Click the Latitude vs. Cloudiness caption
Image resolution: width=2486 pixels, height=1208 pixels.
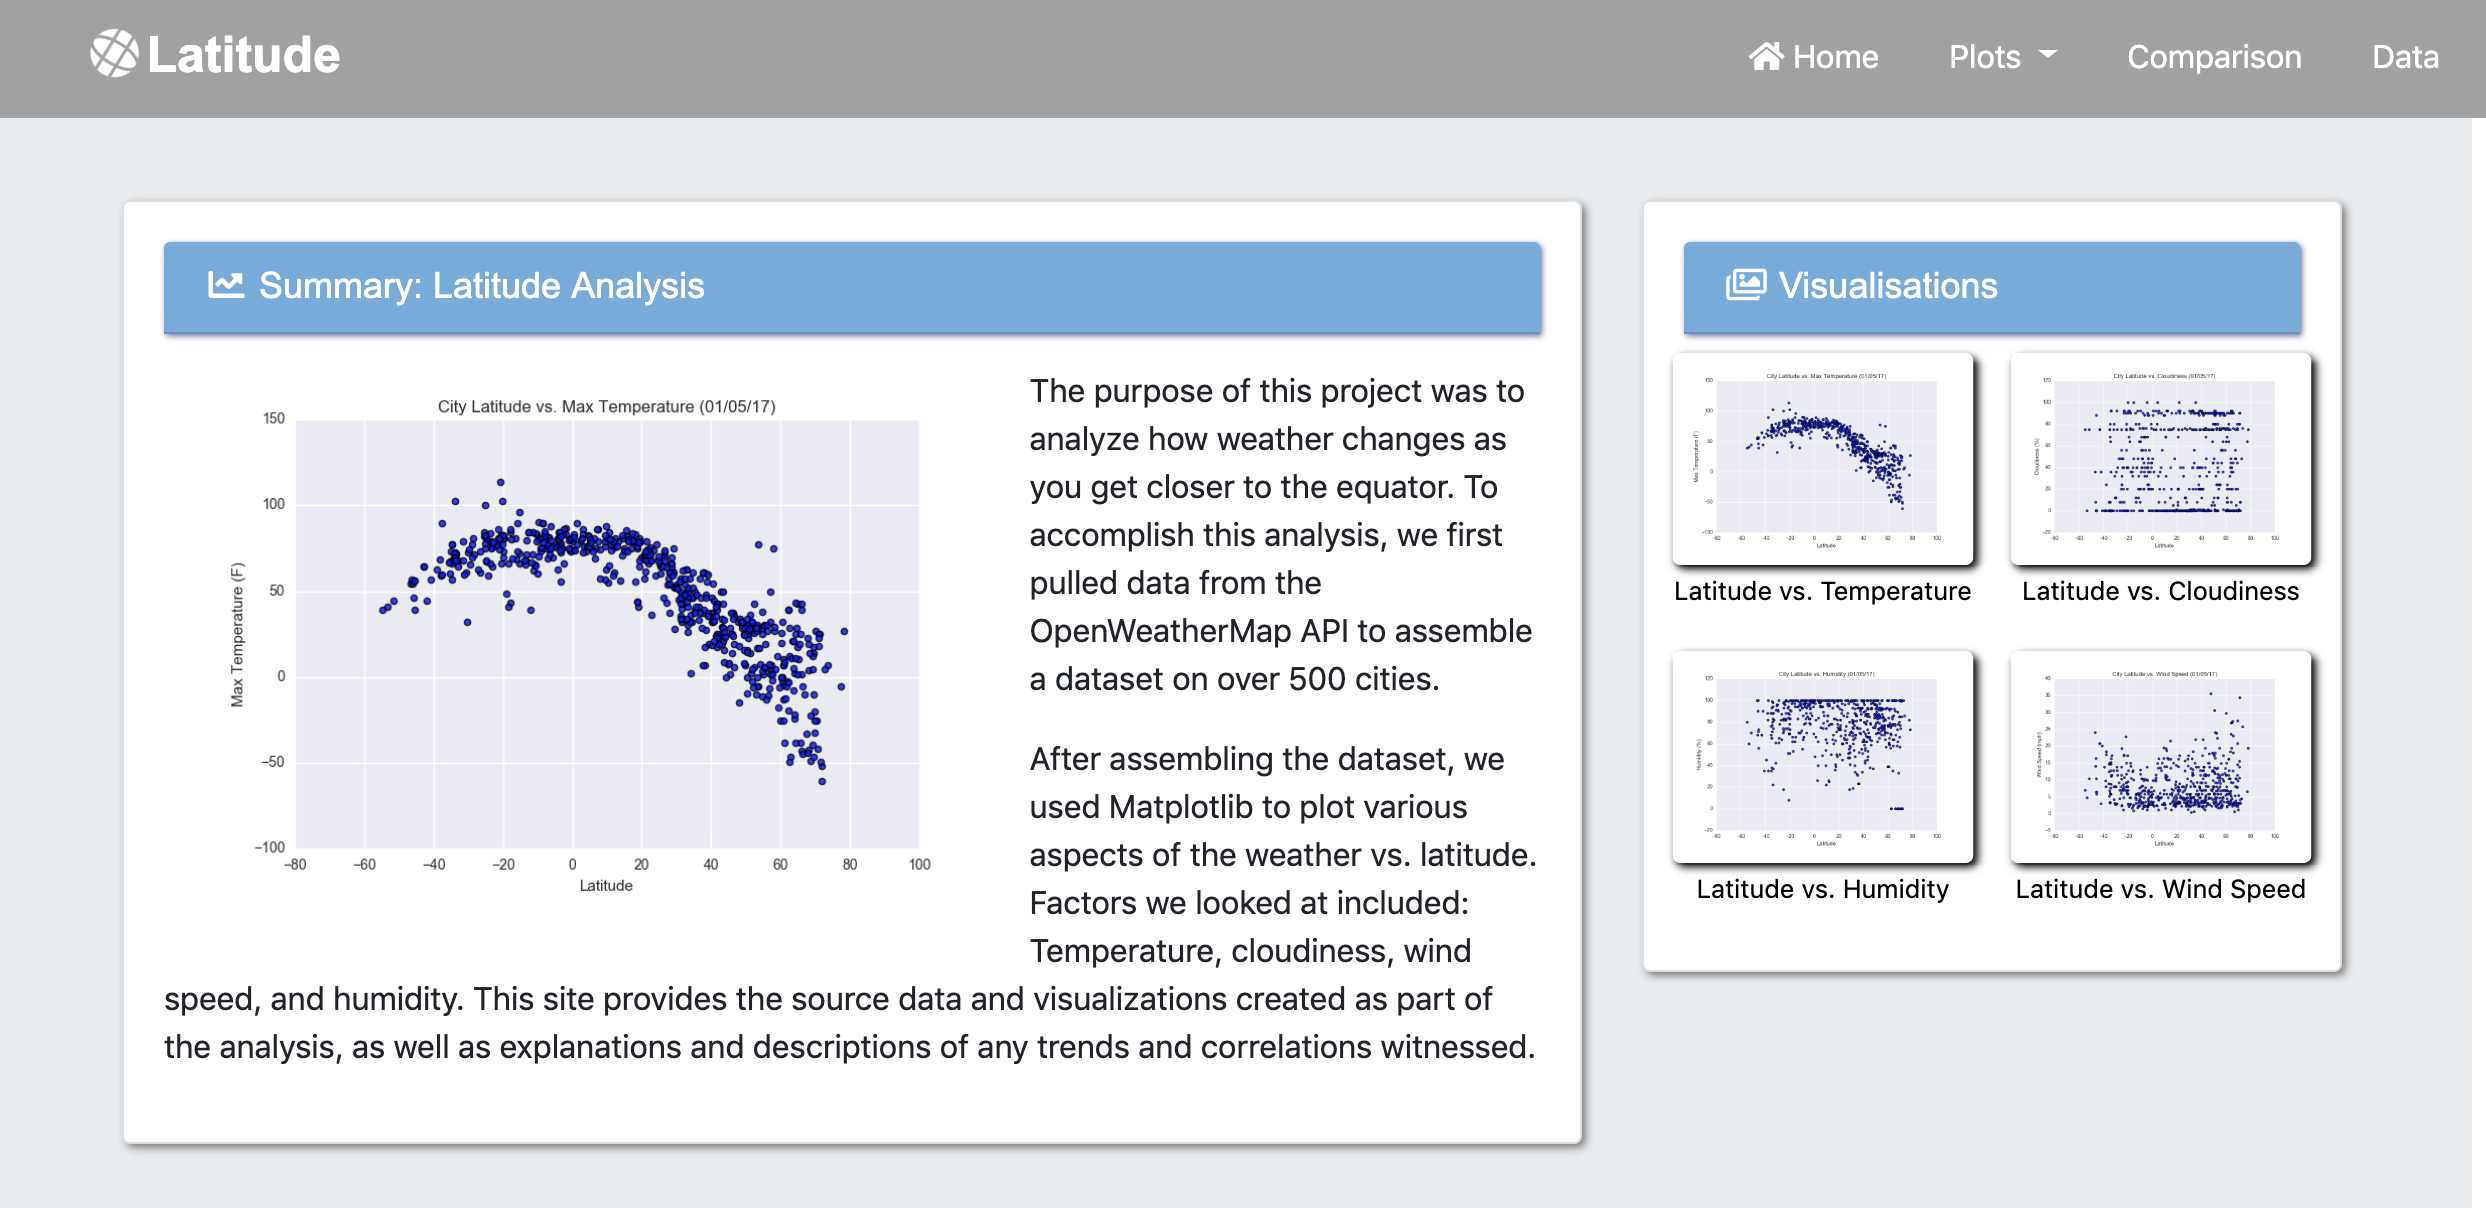pyautogui.click(x=2160, y=591)
